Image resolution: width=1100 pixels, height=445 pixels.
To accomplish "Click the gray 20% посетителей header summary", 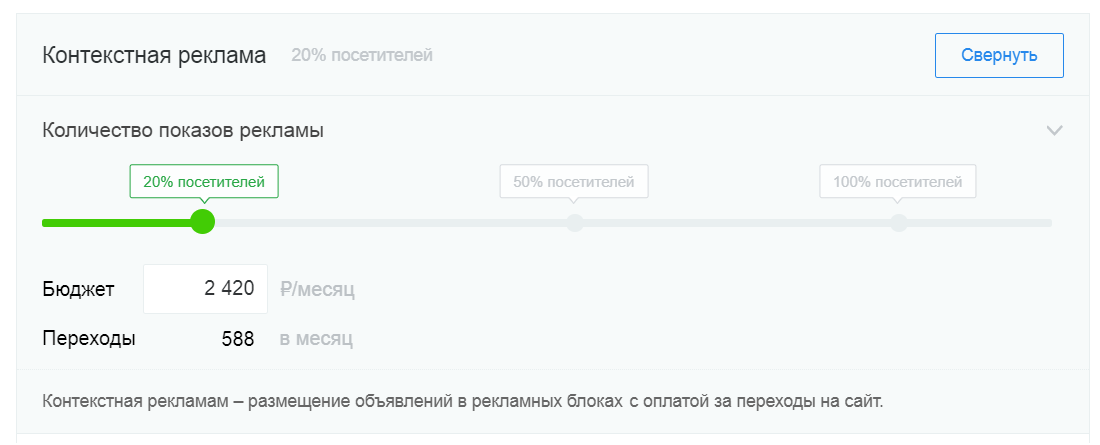I will pos(362,55).
